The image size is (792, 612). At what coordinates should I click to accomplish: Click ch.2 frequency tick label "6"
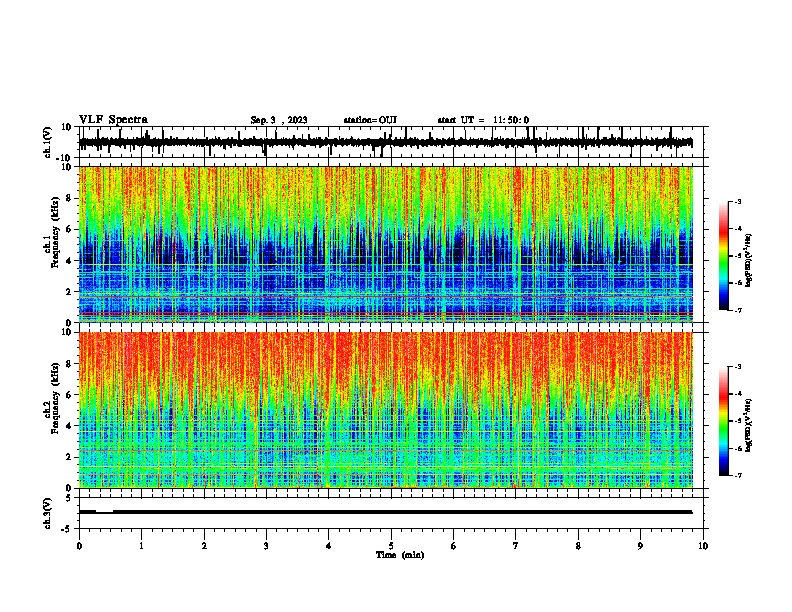70,395
